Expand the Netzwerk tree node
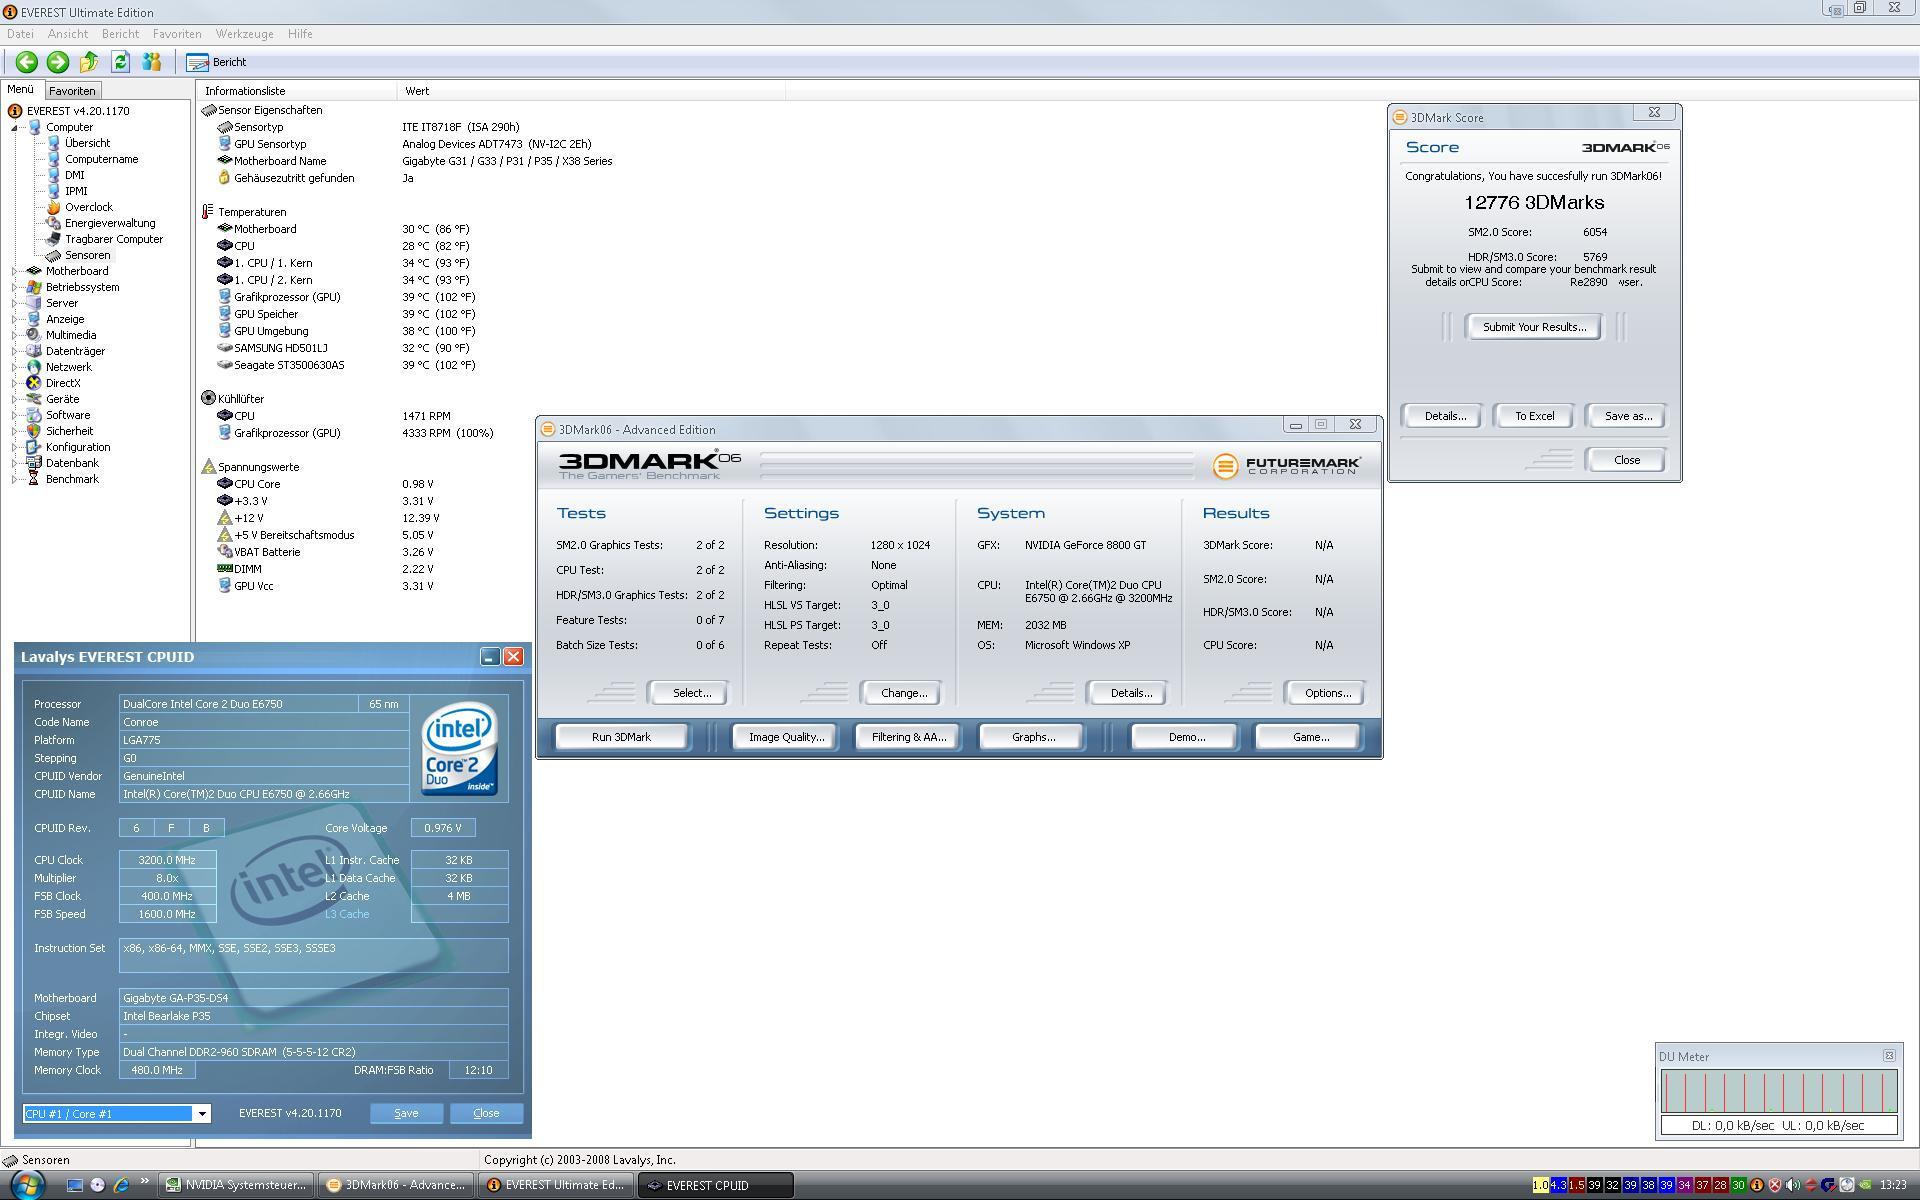 tap(15, 367)
